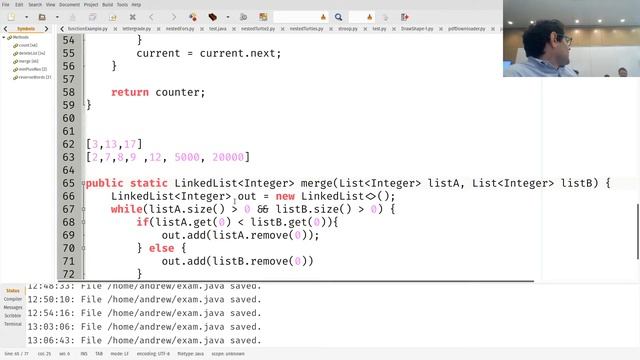Click the Find magnifier toolbar icon
The height and width of the screenshot is (360, 640).
[338, 17]
